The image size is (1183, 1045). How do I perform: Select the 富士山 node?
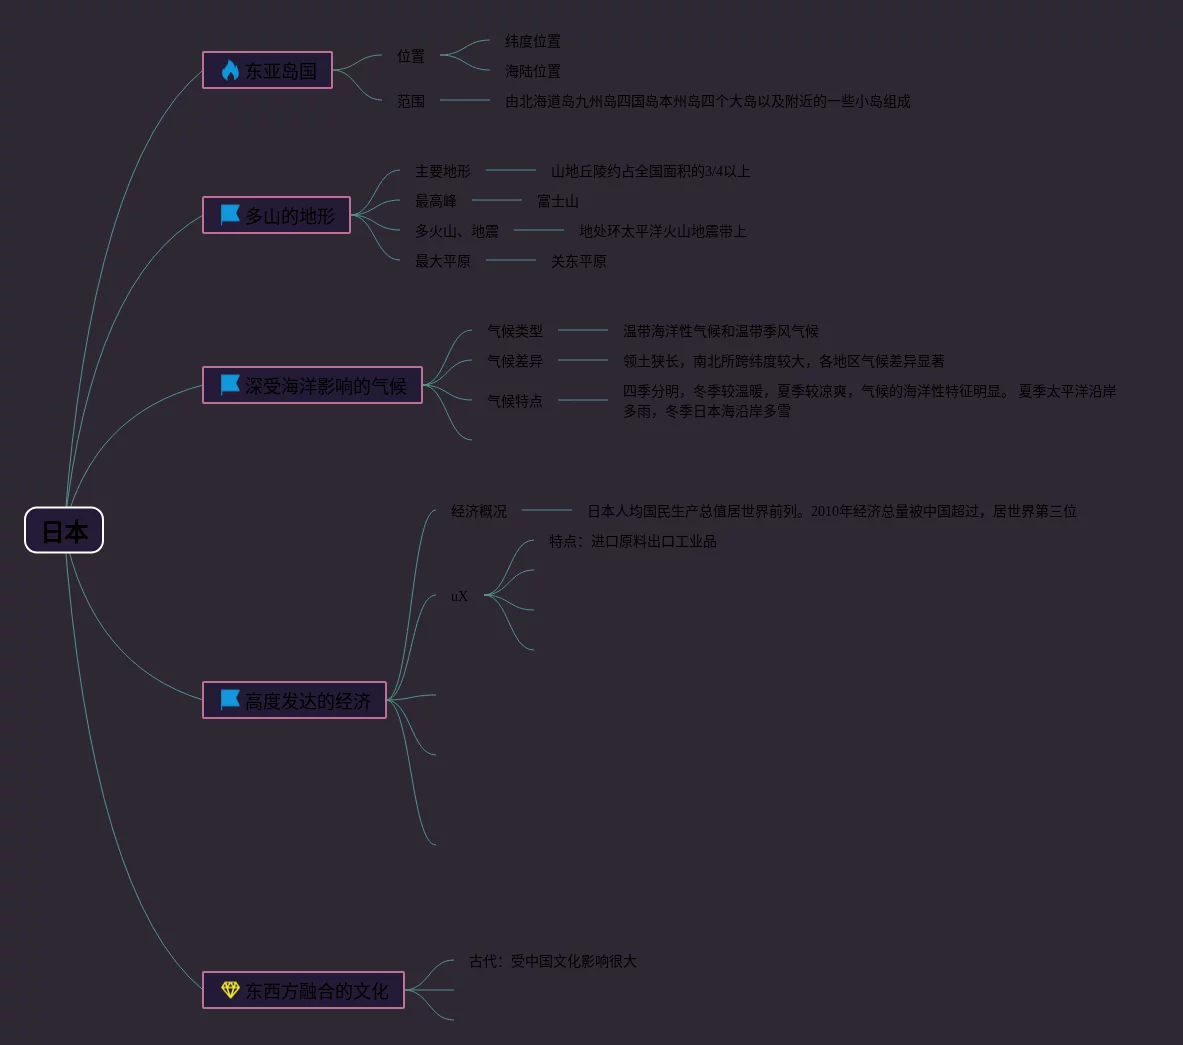pyautogui.click(x=557, y=201)
